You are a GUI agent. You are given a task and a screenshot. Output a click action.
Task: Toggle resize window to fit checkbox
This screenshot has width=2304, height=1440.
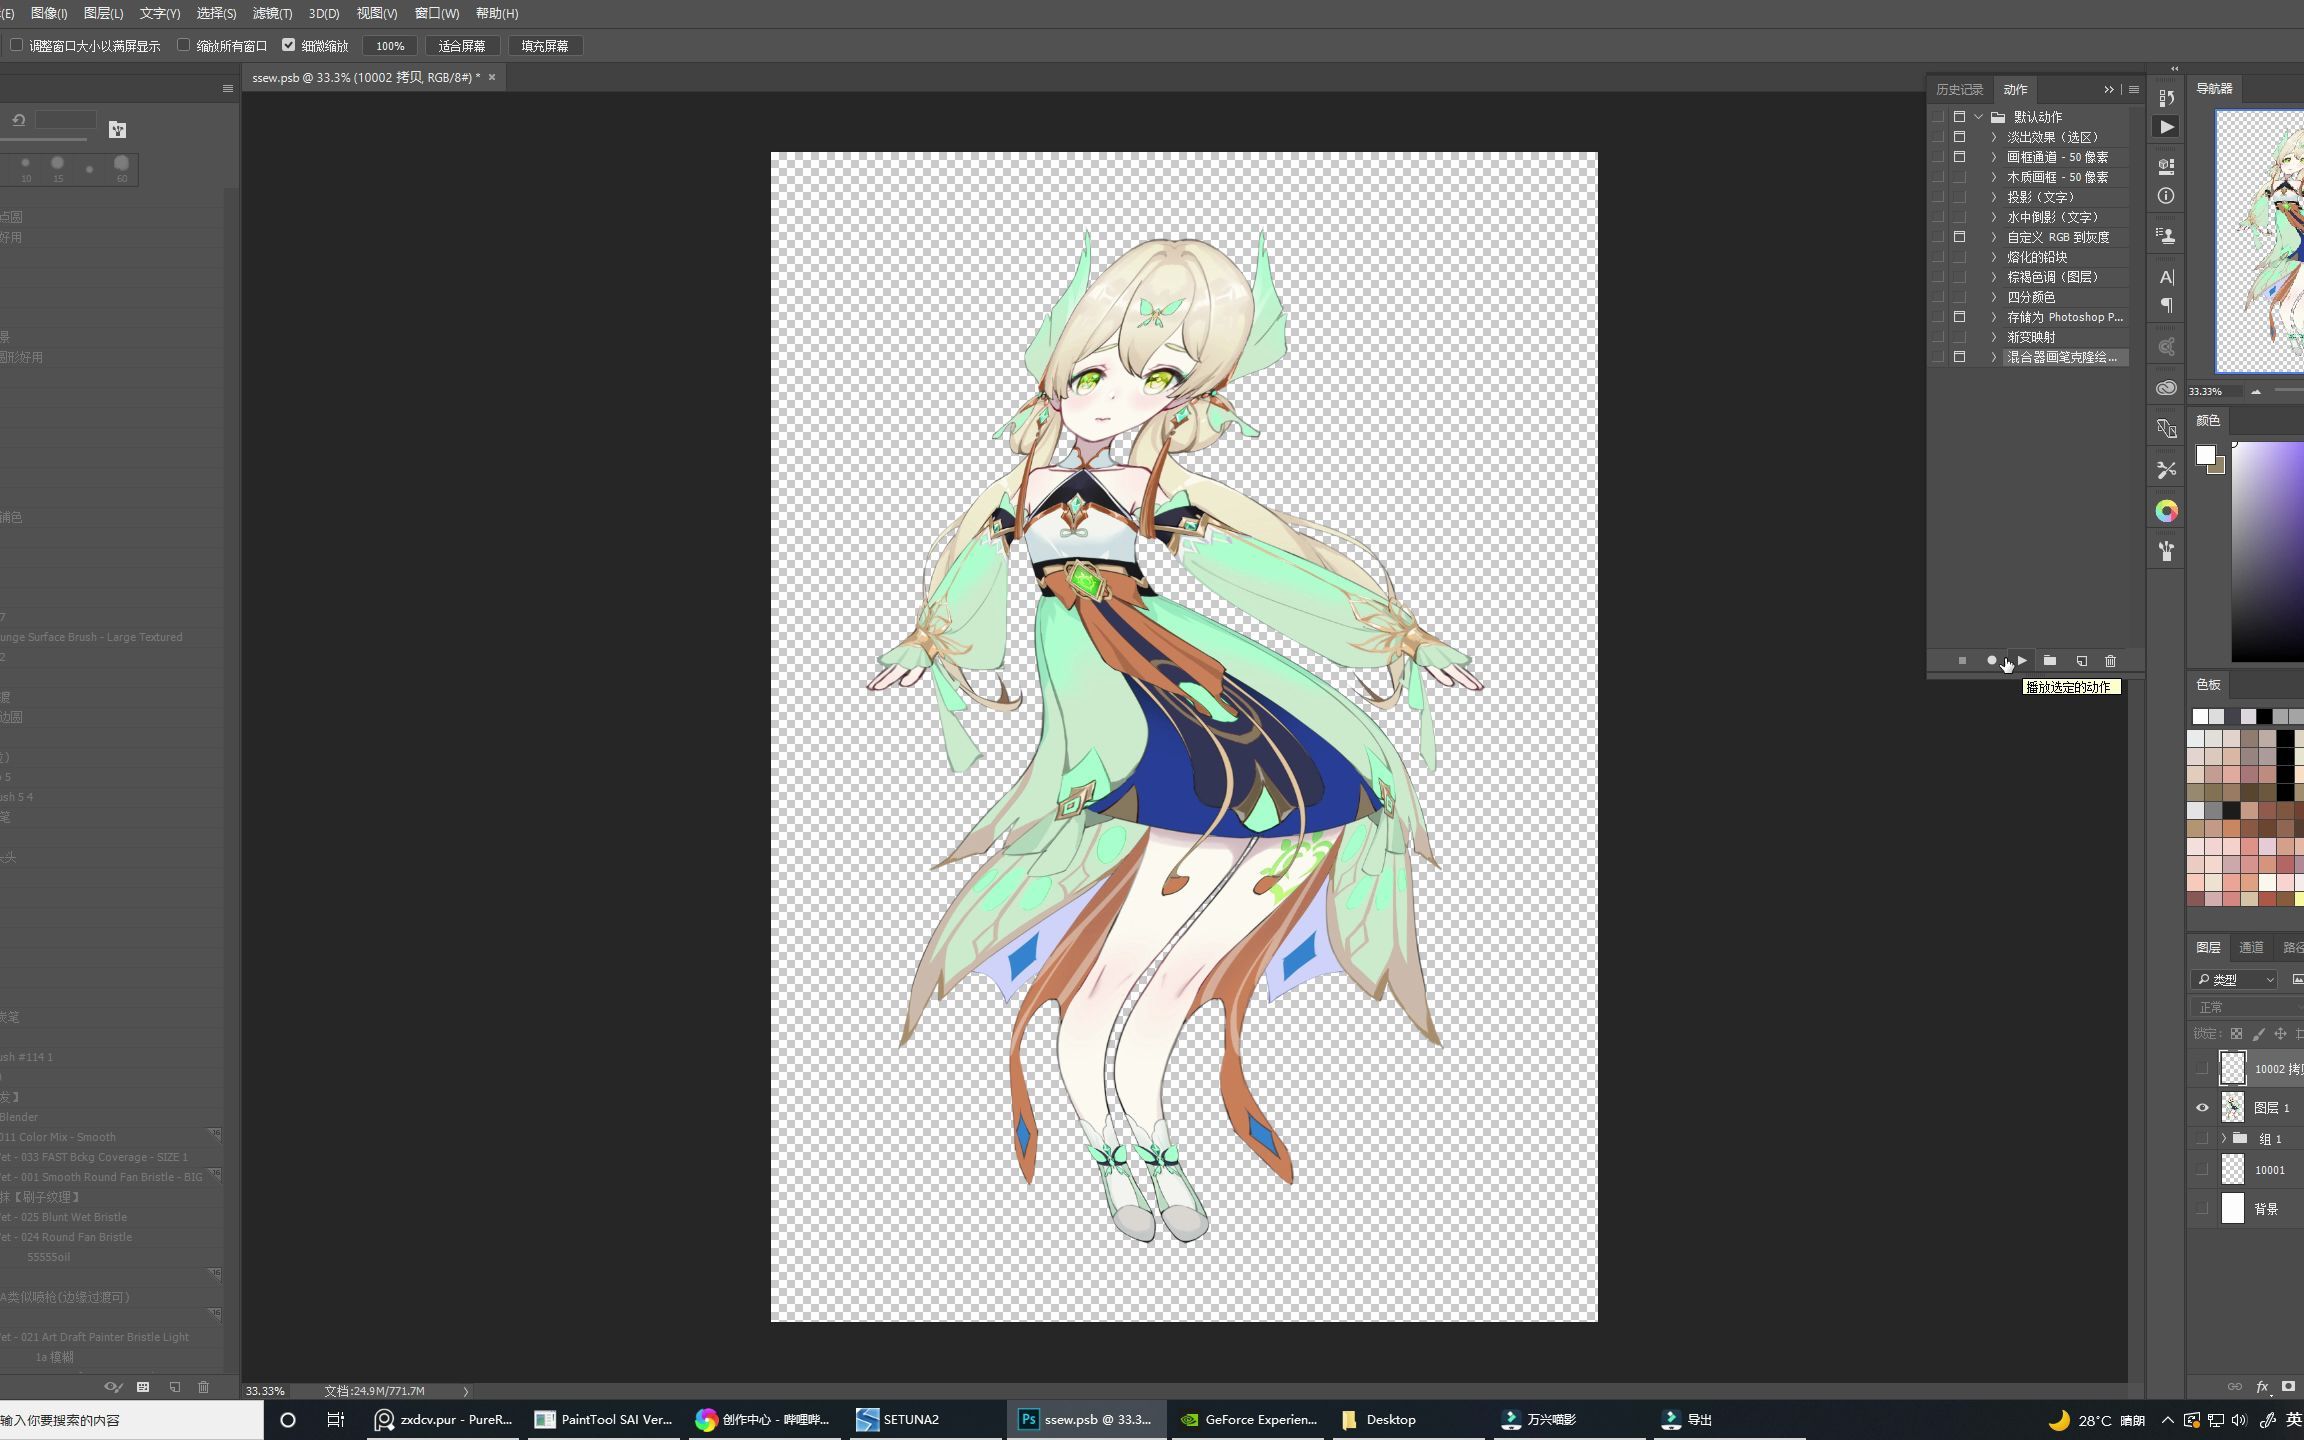(16, 45)
